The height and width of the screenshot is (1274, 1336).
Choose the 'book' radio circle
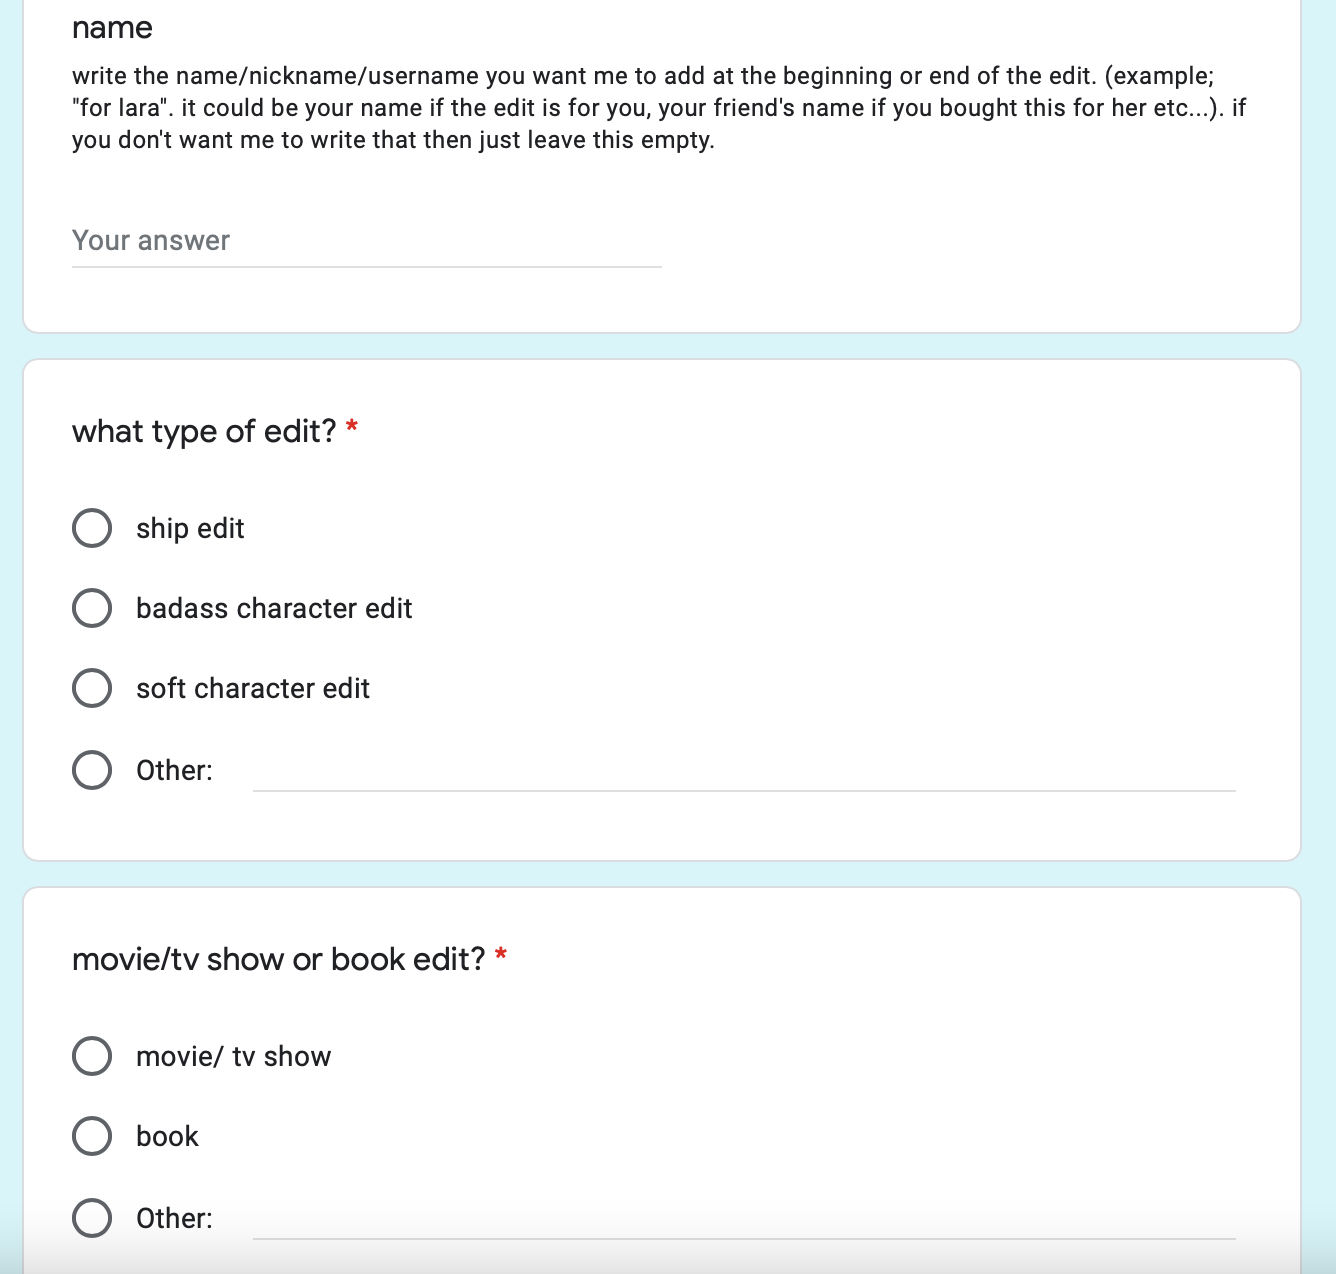(92, 1136)
